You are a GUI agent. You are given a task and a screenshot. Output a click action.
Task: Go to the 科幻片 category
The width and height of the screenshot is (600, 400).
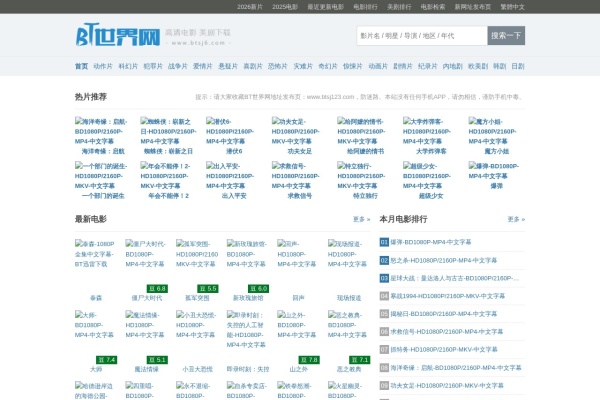128,66
